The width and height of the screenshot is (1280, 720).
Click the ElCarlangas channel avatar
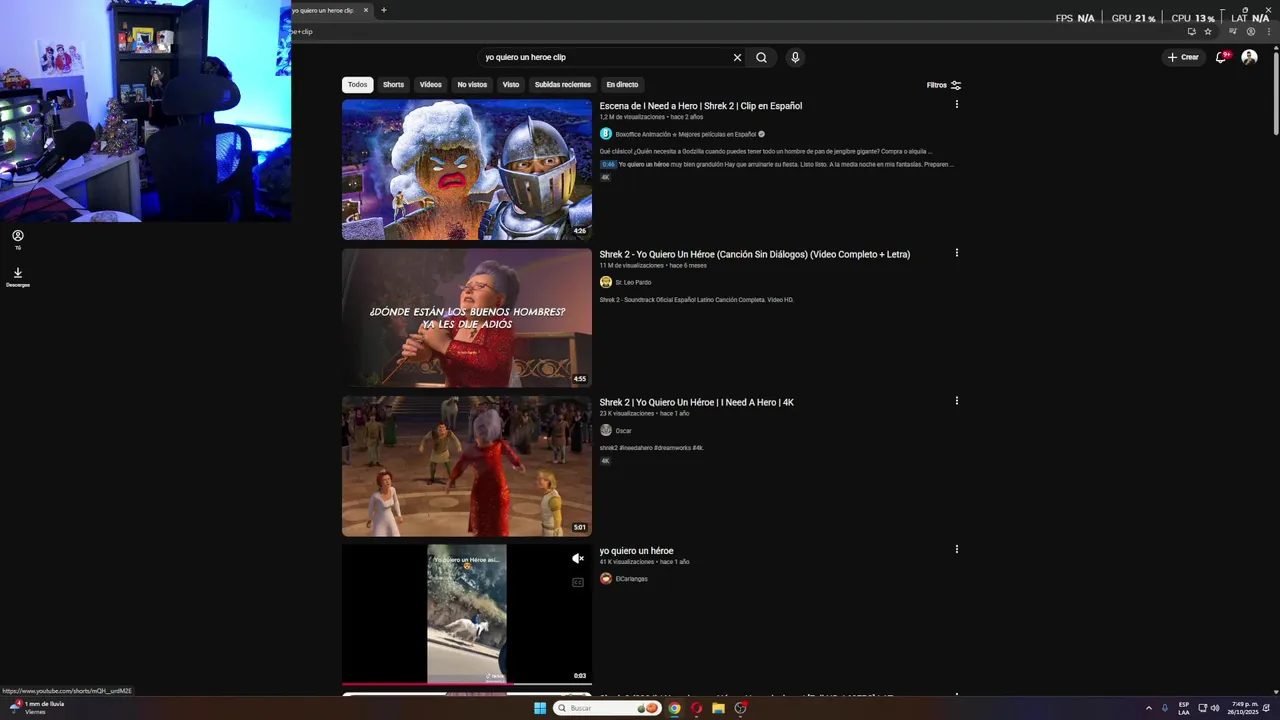click(605, 578)
